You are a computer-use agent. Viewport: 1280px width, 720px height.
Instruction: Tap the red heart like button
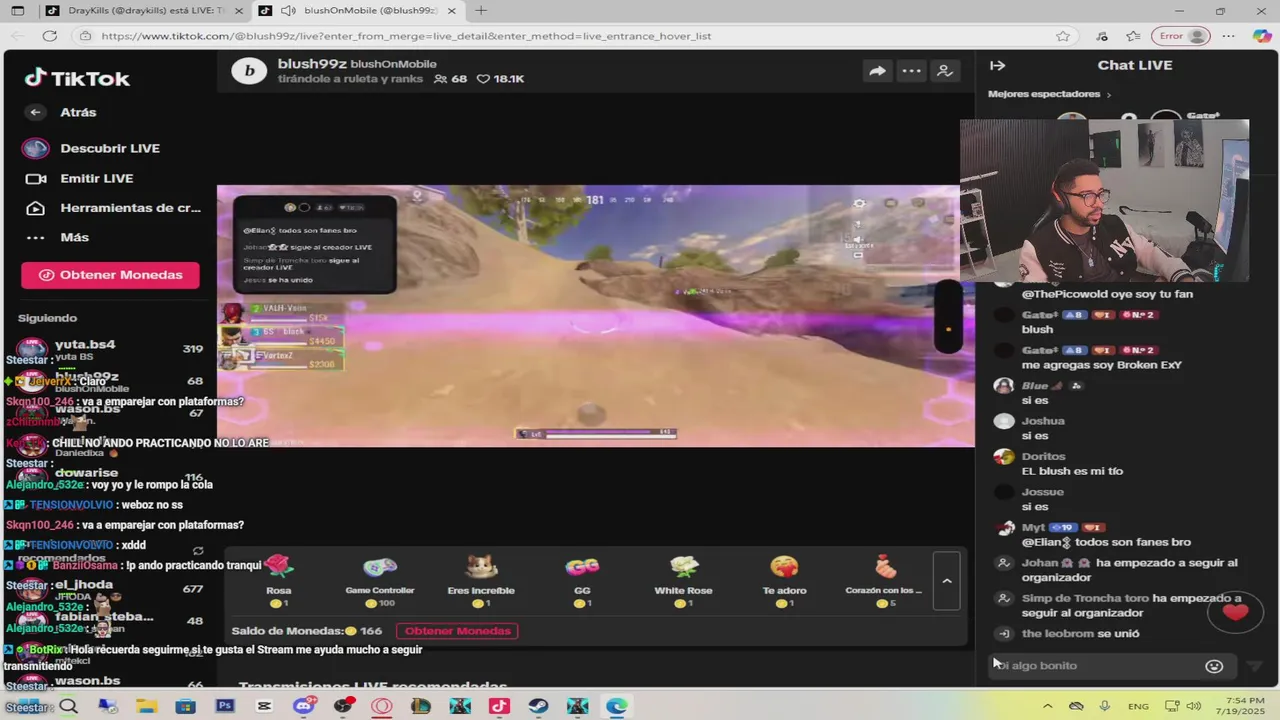(x=1235, y=612)
